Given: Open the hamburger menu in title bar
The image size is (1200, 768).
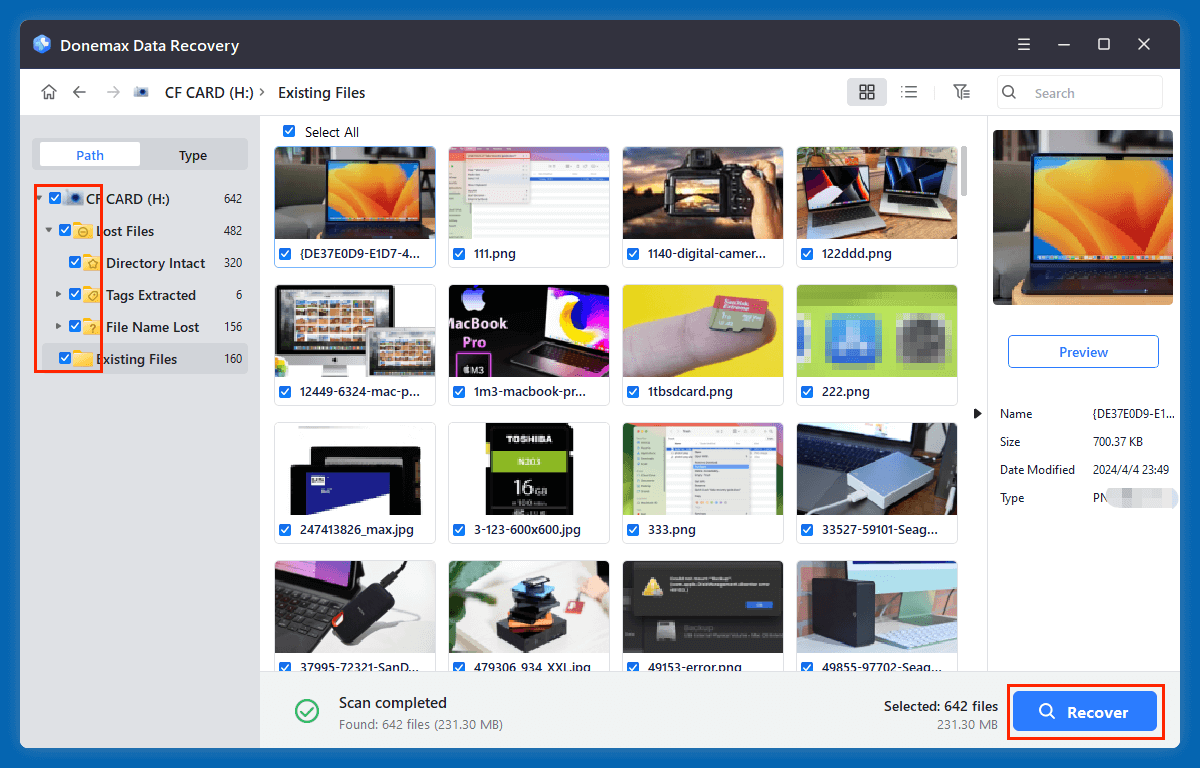Looking at the screenshot, I should tap(1024, 45).
